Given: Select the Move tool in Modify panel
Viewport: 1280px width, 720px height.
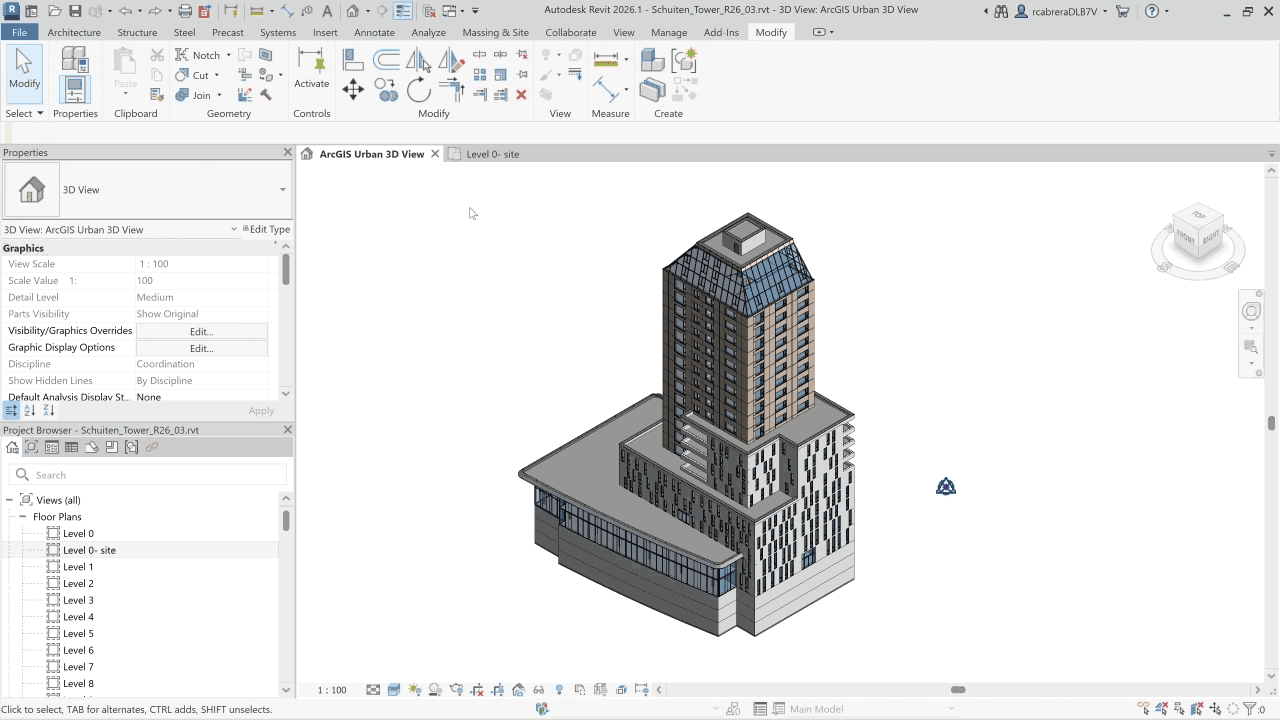Looking at the screenshot, I should [353, 91].
